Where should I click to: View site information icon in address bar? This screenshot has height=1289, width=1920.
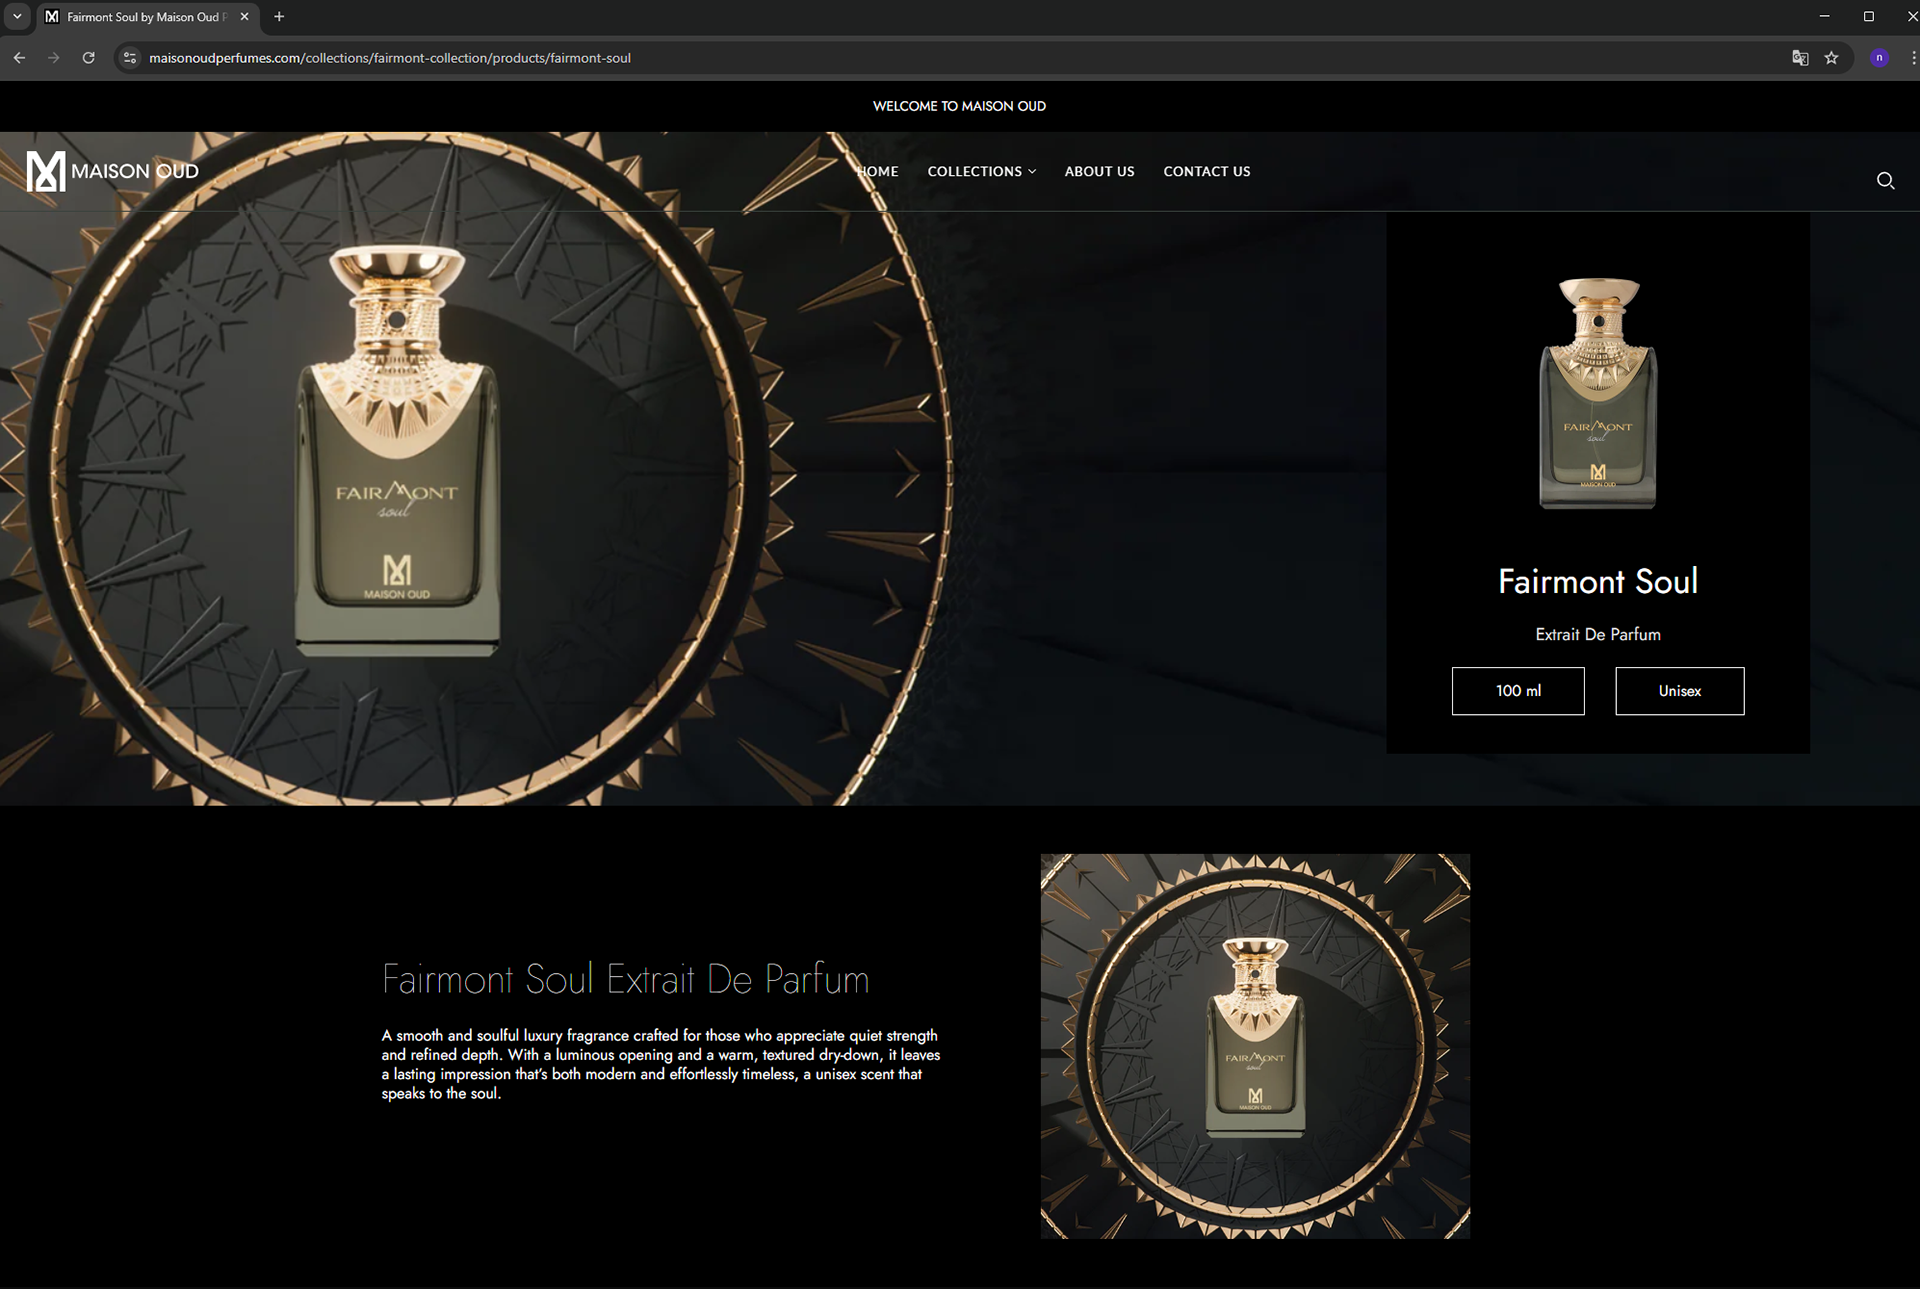(129, 58)
